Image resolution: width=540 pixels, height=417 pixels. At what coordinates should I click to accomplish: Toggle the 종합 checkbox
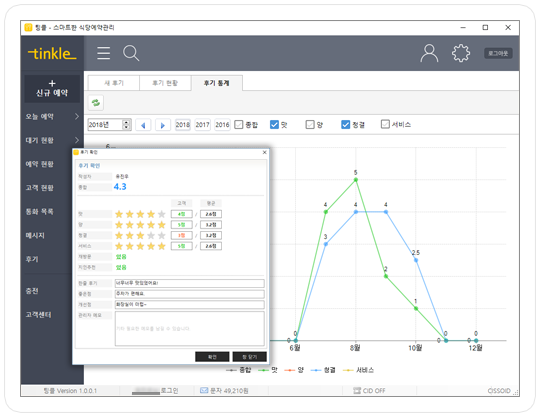tap(238, 124)
